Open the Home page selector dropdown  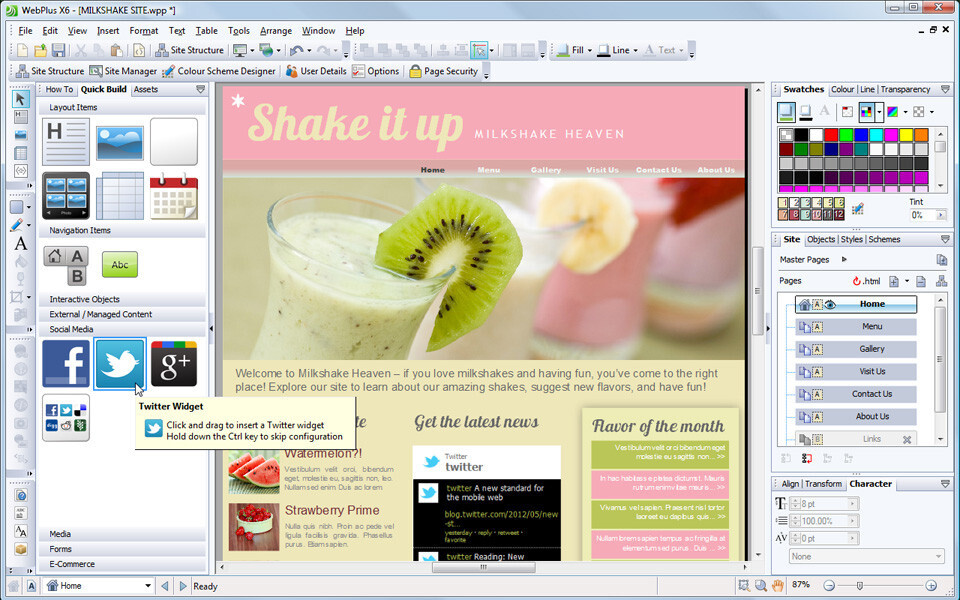[148, 586]
